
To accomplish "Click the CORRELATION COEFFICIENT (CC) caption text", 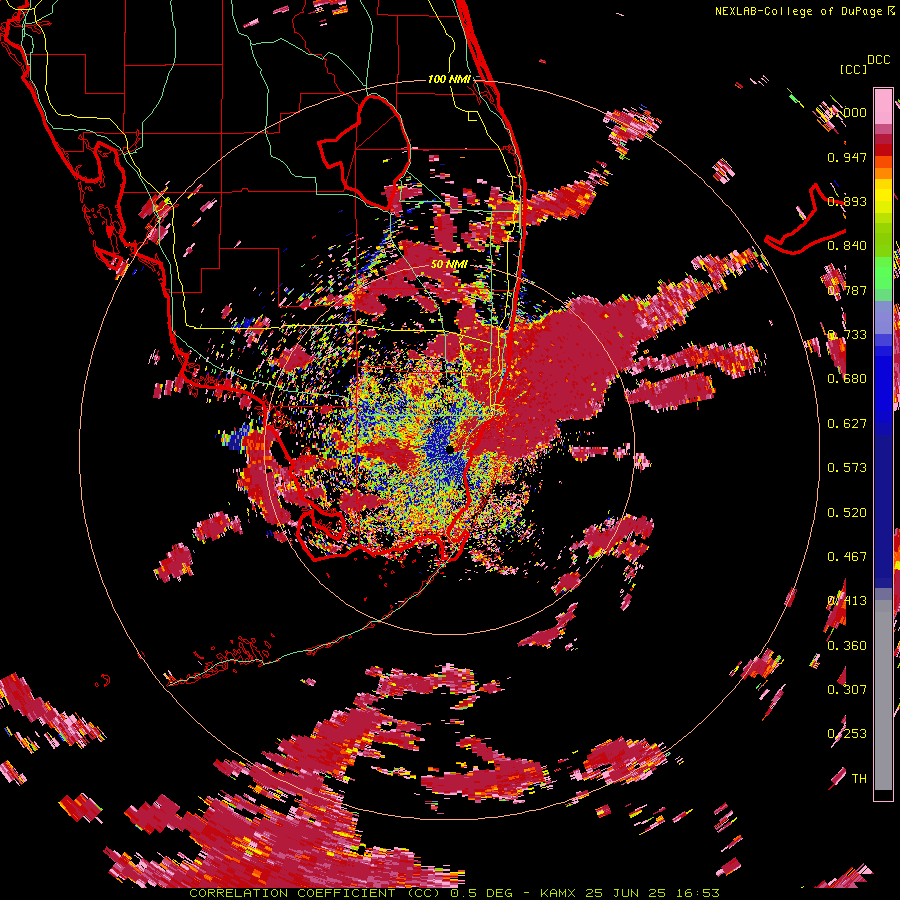I will tap(315, 893).
